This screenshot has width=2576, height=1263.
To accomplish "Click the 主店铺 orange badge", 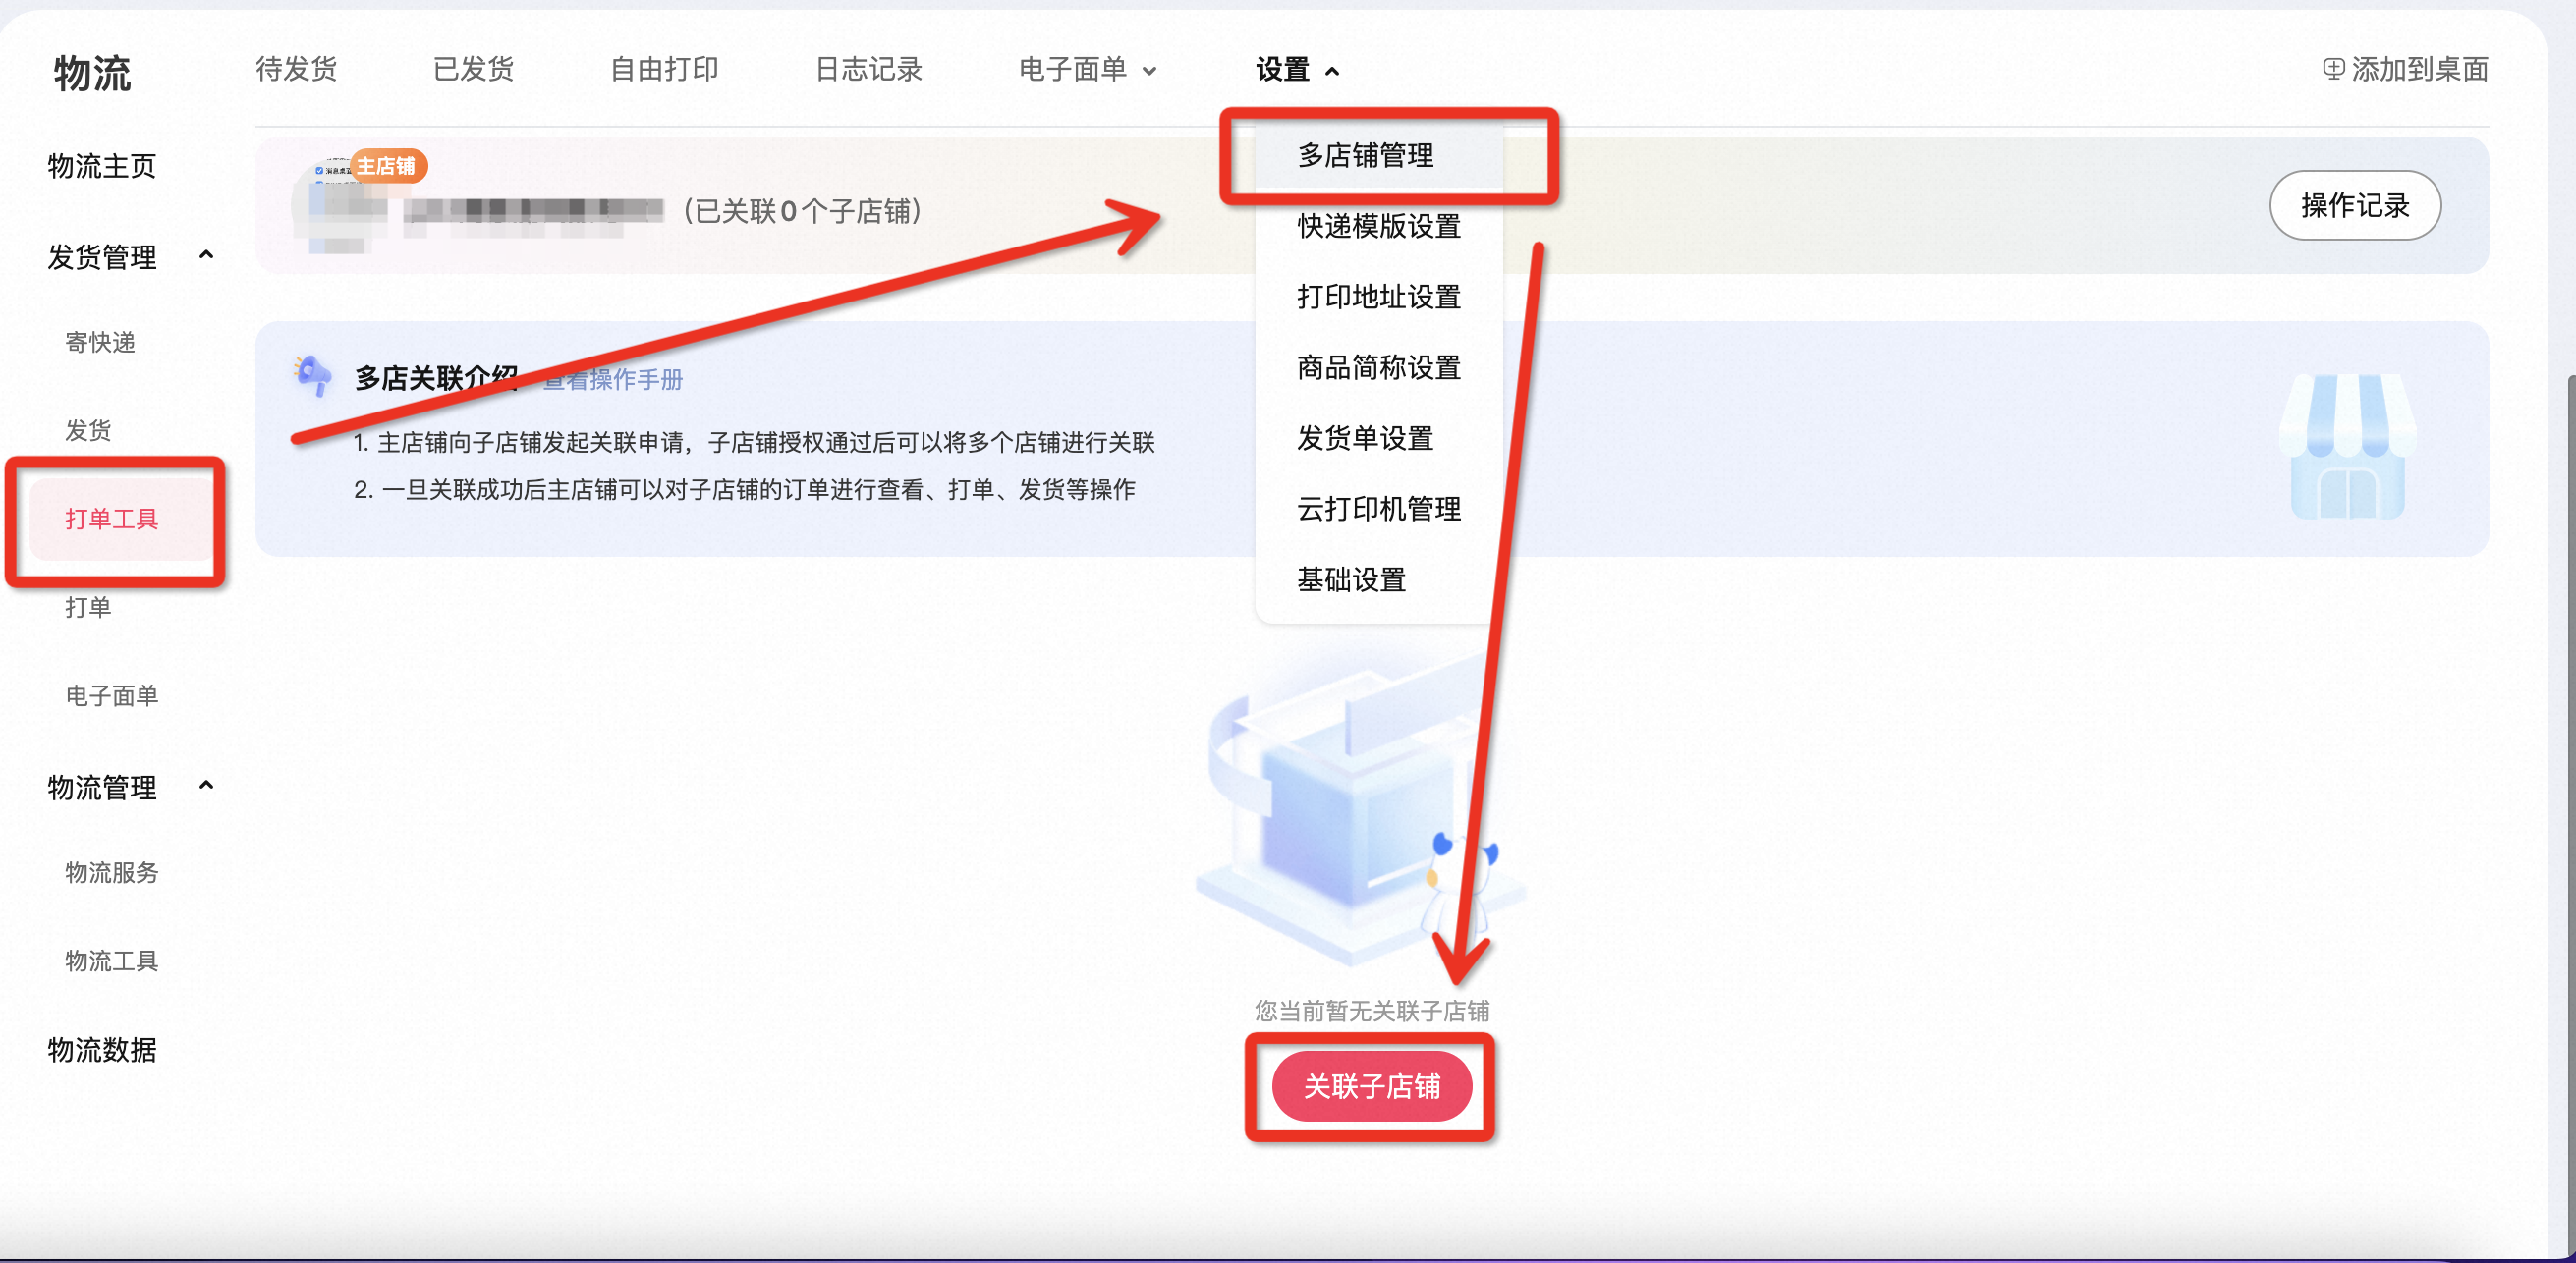I will pos(388,166).
